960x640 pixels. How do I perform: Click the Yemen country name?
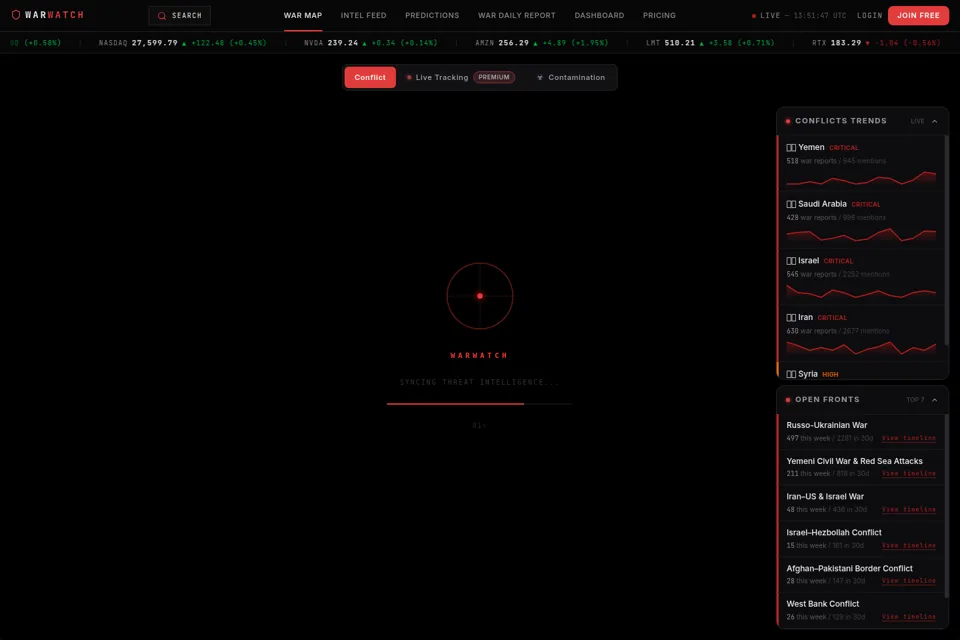click(x=811, y=147)
